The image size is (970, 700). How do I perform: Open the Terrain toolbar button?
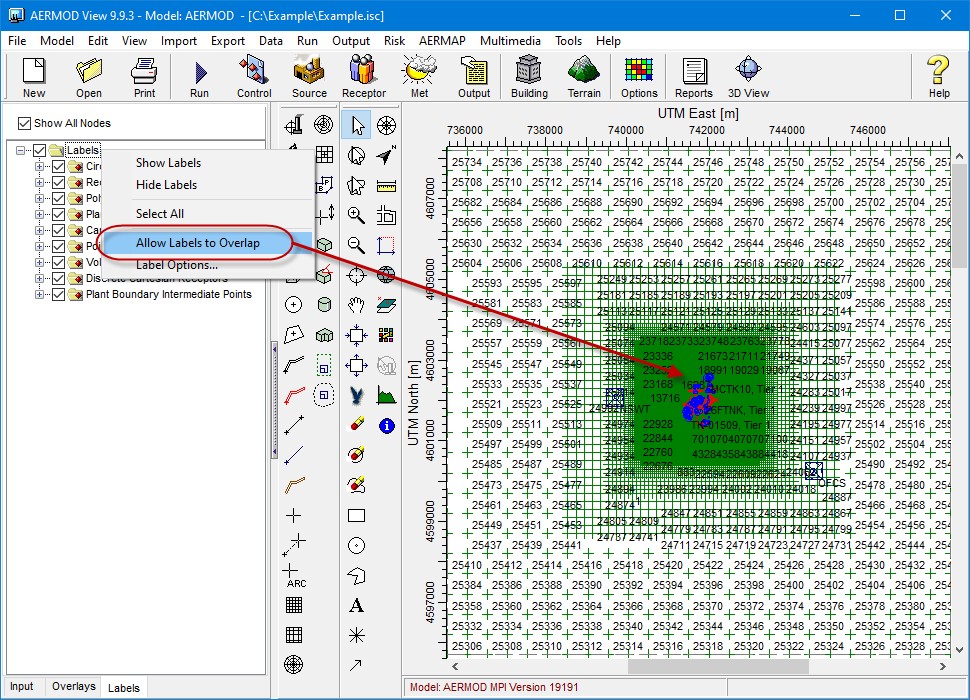[584, 77]
